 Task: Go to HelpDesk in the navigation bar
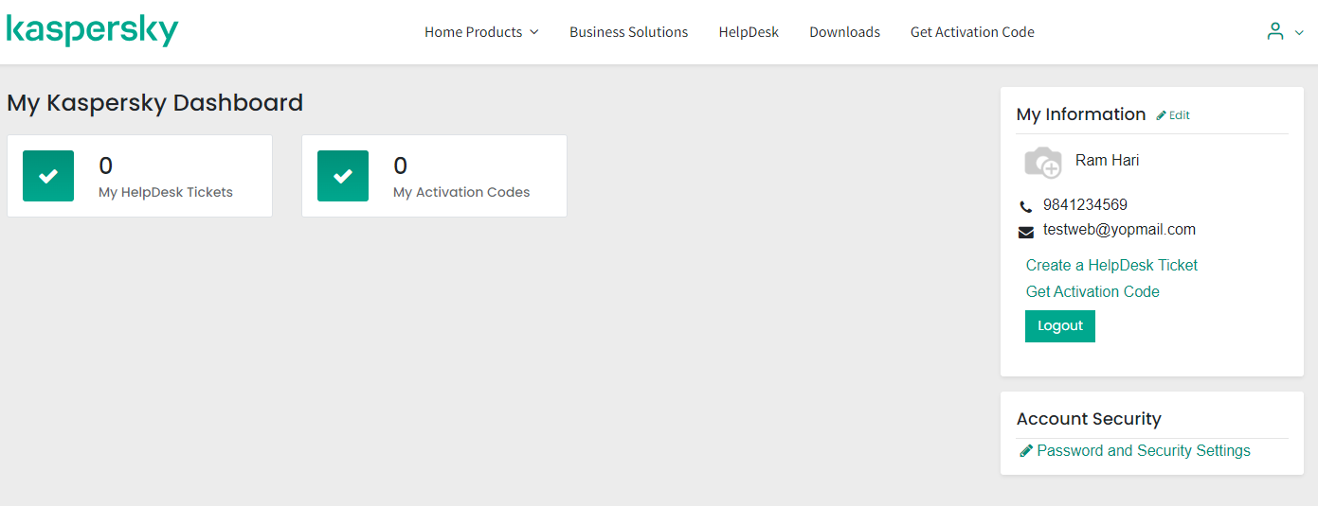(748, 32)
